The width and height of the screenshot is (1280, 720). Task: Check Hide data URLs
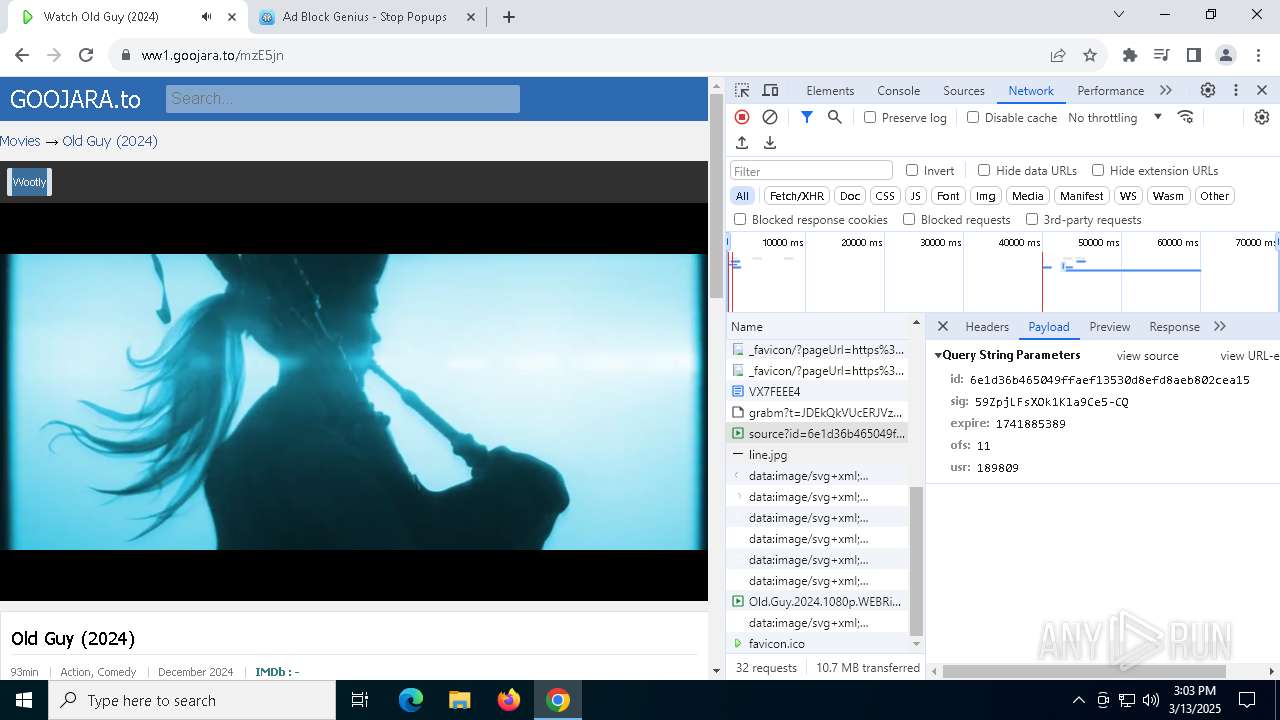click(984, 170)
